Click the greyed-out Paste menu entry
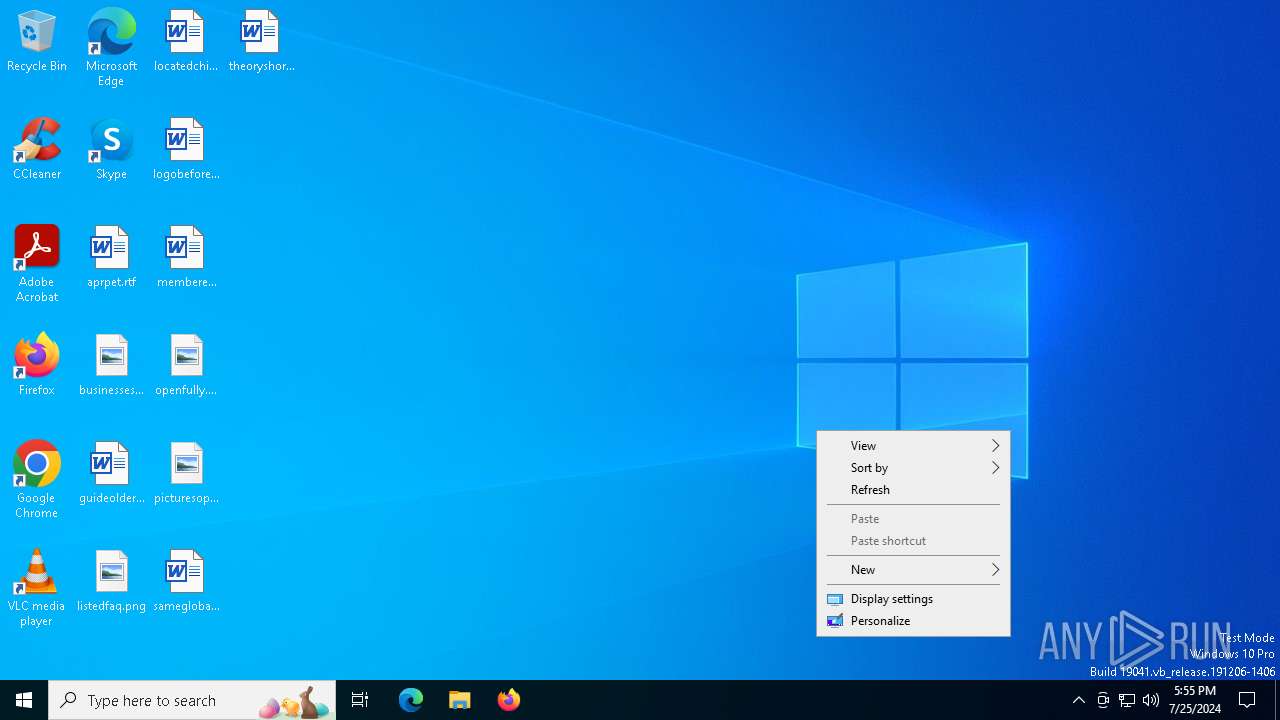The width and height of the screenshot is (1280, 720). click(913, 519)
